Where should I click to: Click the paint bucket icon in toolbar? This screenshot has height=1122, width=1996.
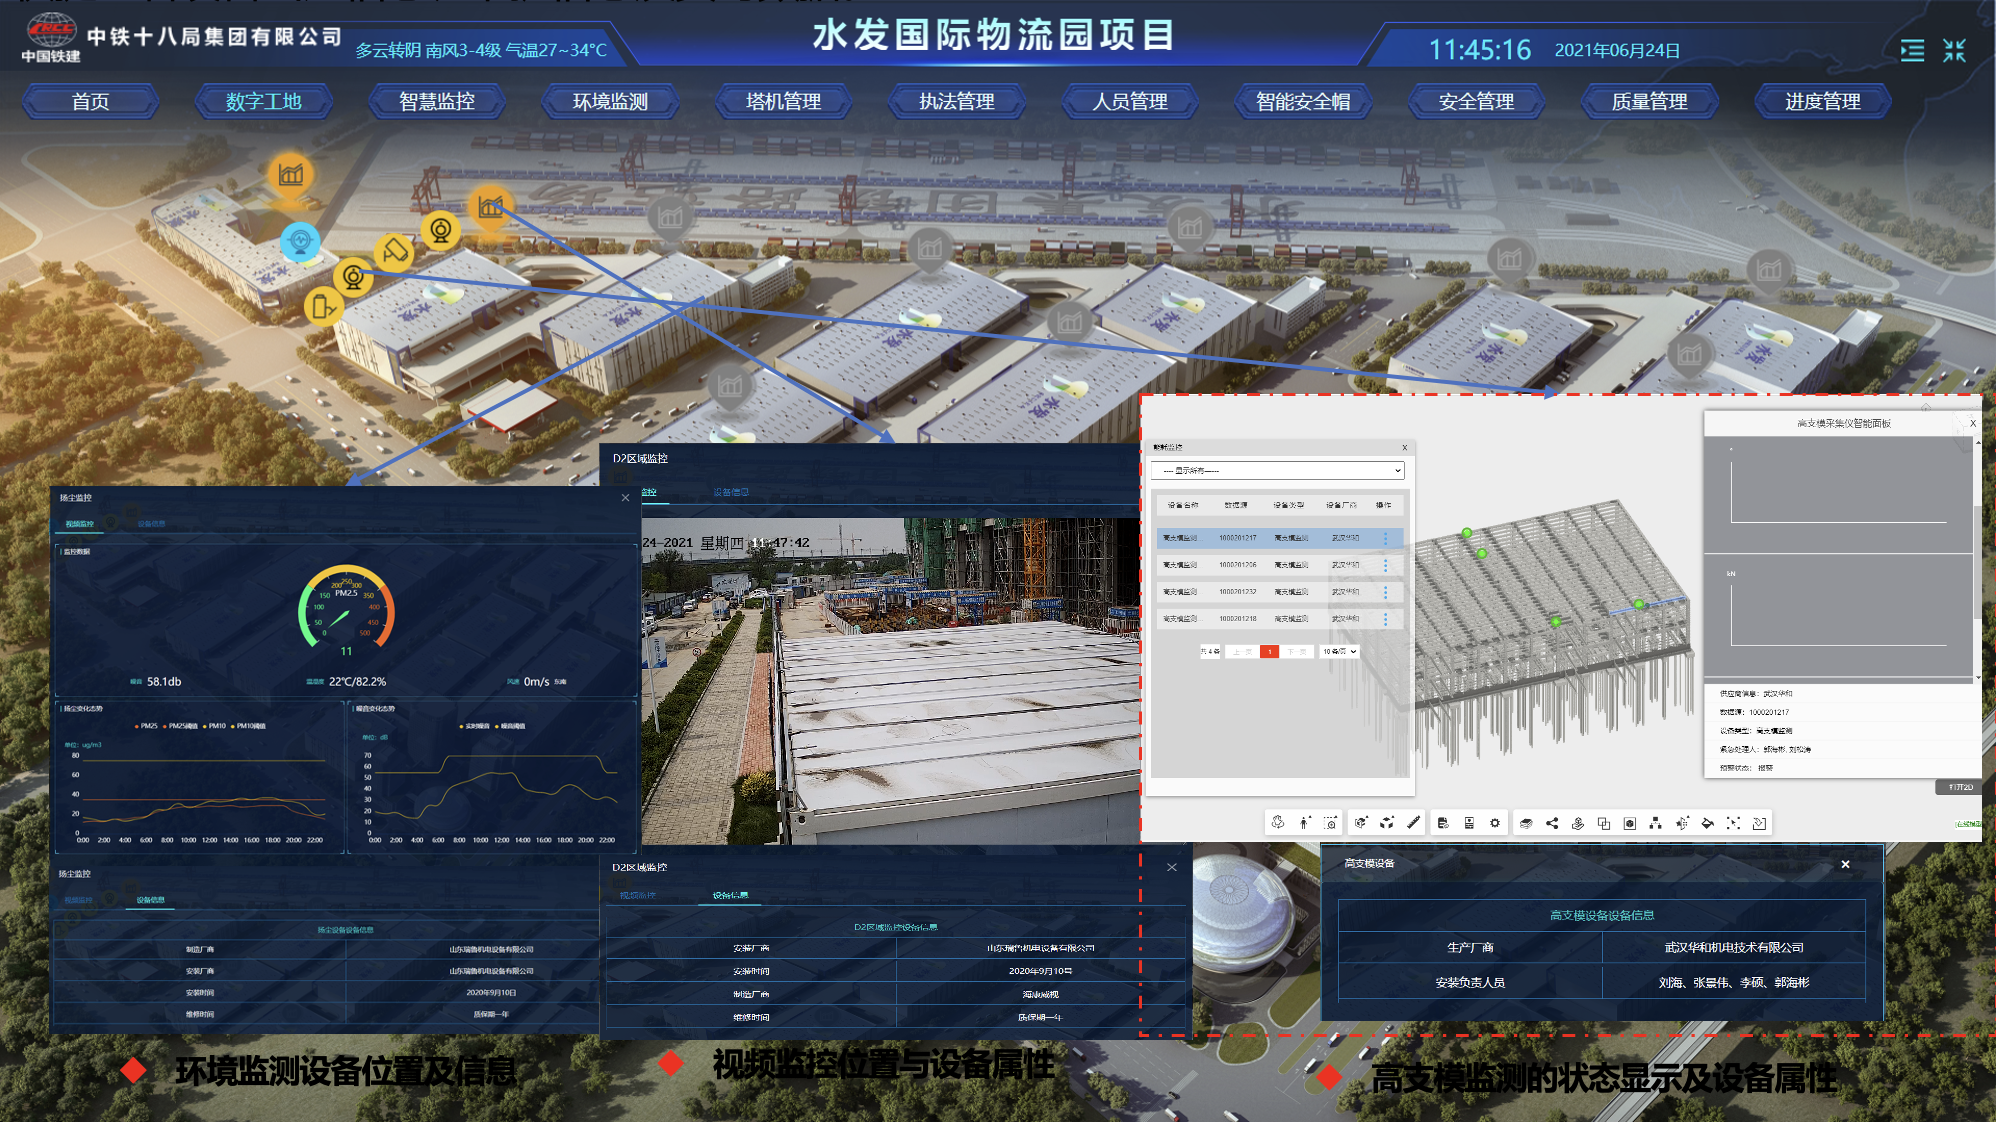1707,823
